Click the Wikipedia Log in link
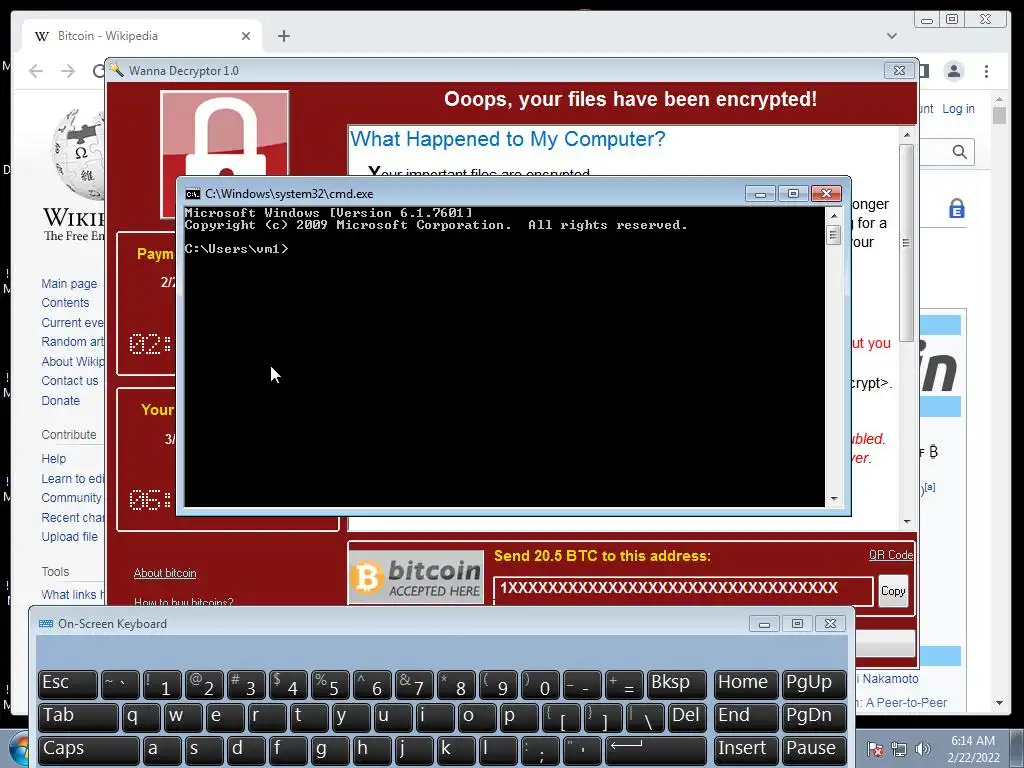Screen dimensions: 1024x768 (x=958, y=108)
